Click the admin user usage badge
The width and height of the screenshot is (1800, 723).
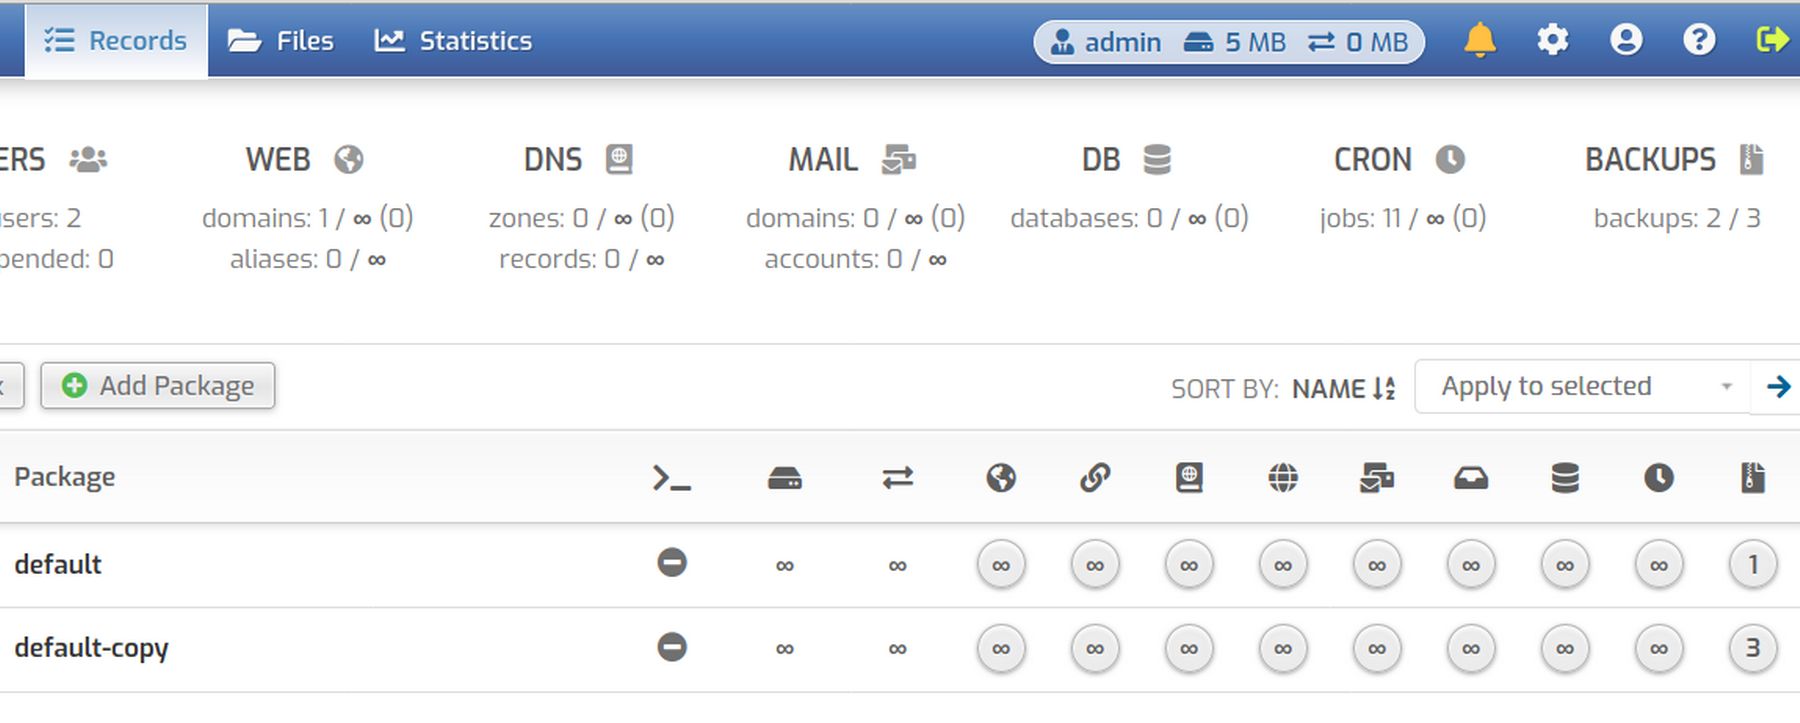(x=1229, y=42)
